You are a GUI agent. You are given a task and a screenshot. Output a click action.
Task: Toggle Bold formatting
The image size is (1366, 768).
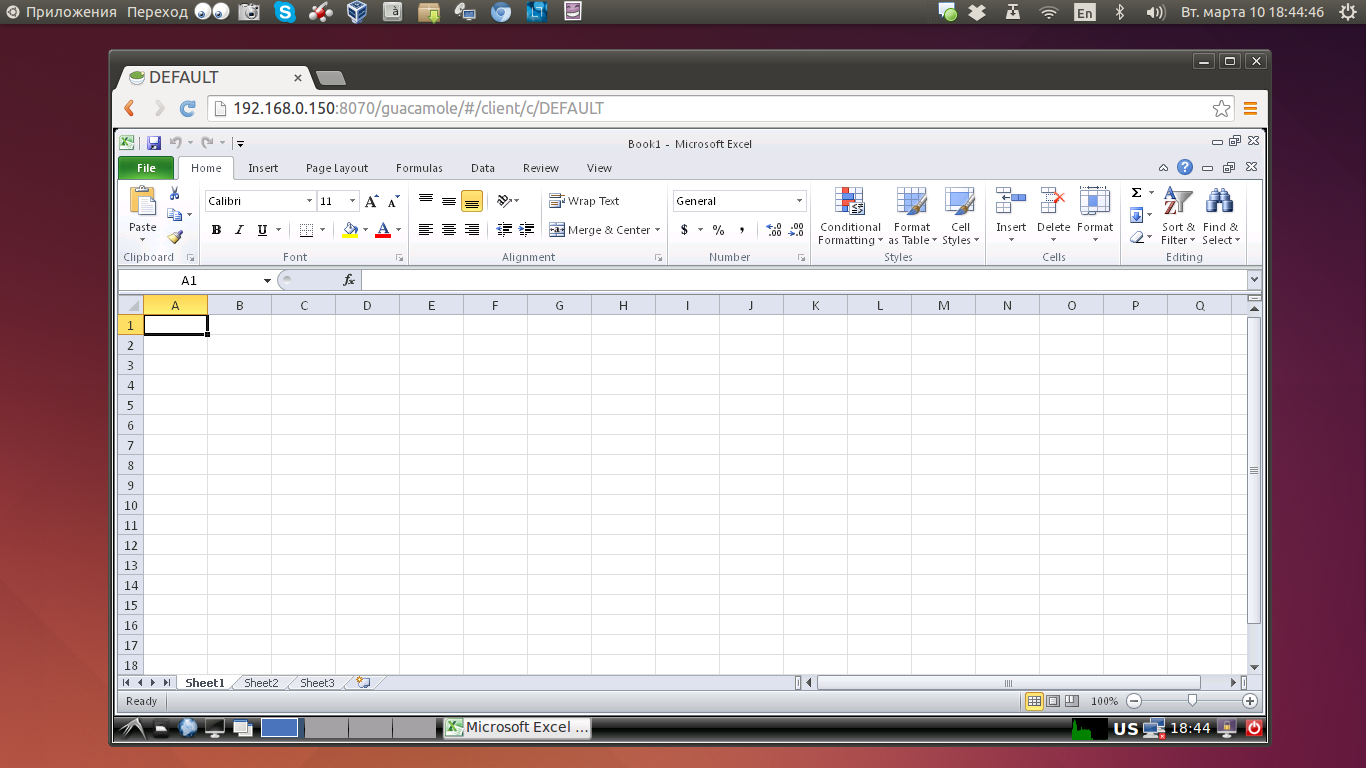[x=216, y=230]
